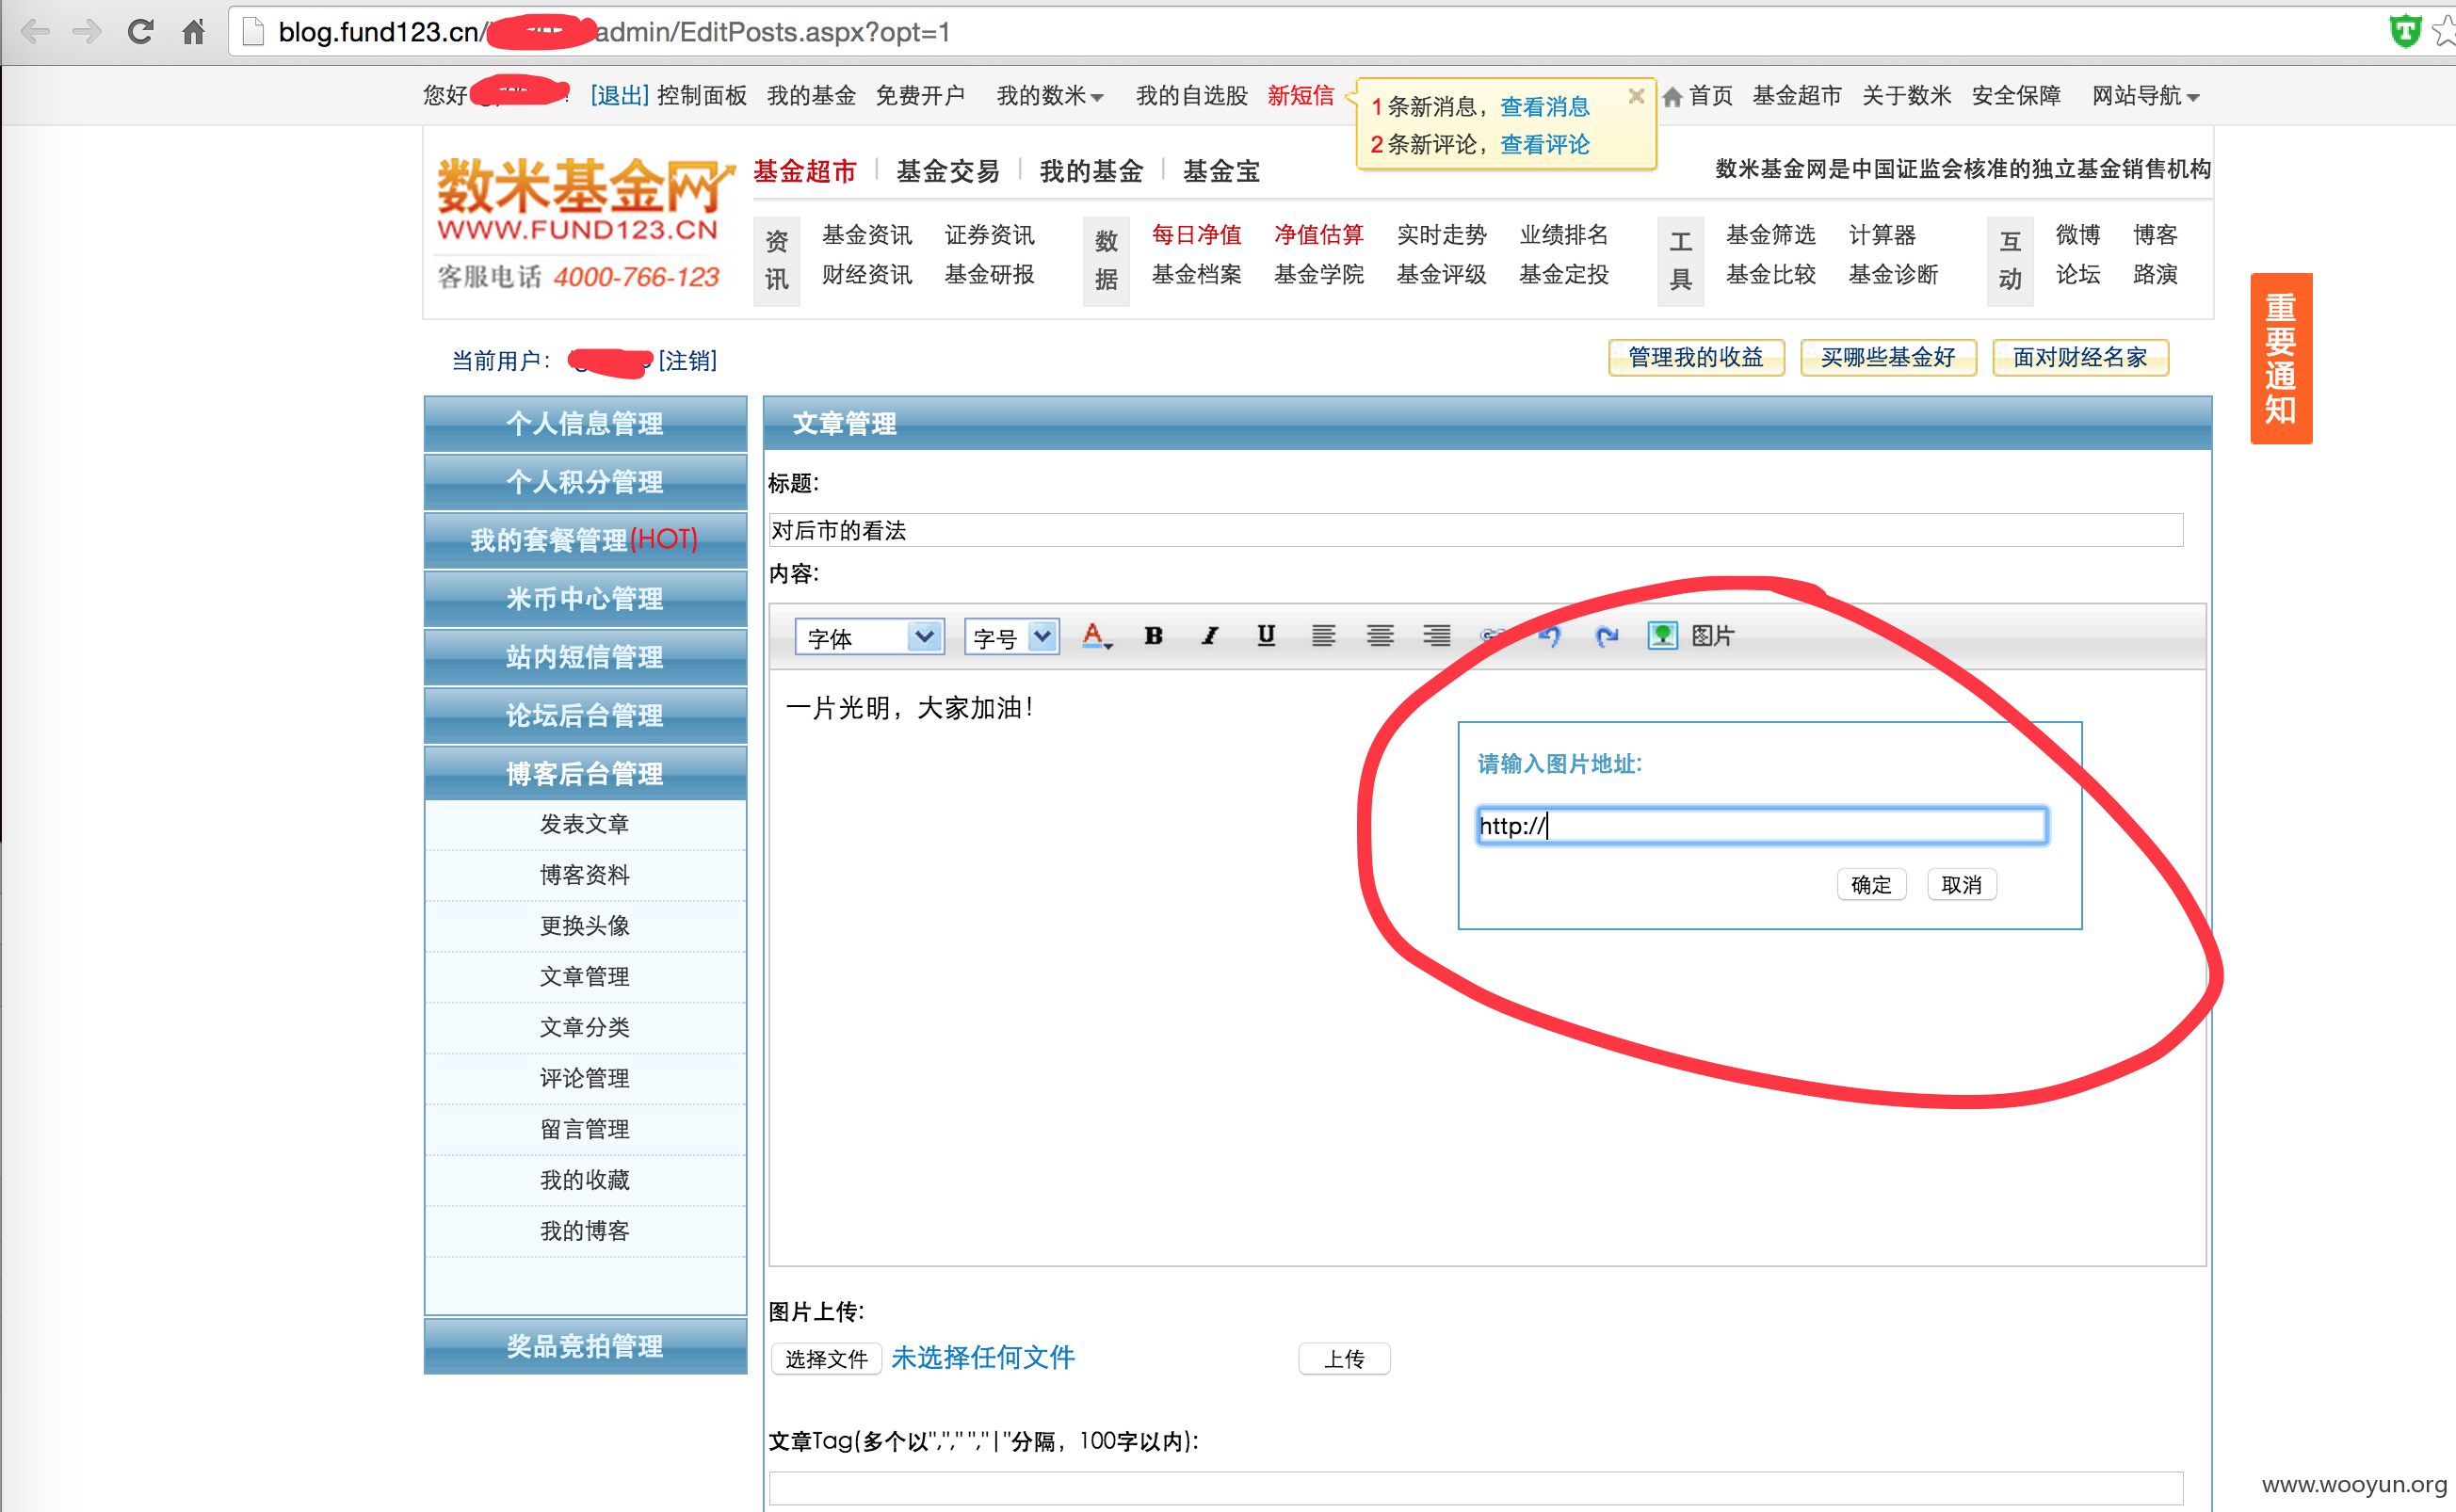Click the [注销] link by current user
2456x1512 pixels.
[x=688, y=361]
